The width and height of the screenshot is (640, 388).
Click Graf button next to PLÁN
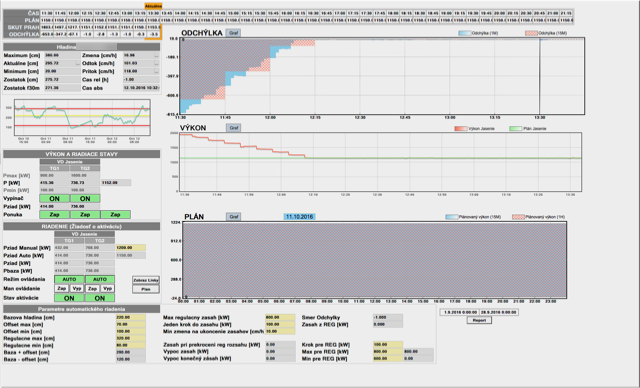click(x=233, y=217)
